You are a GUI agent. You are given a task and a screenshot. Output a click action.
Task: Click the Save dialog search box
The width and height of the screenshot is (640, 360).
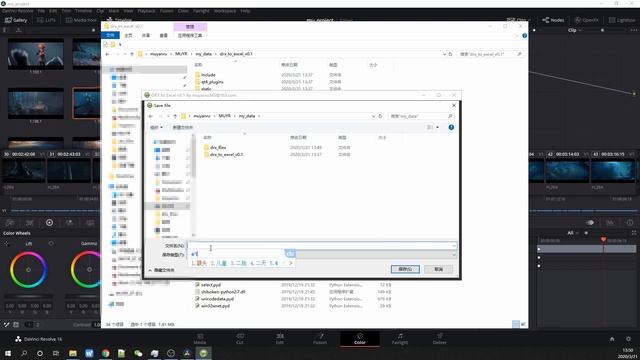pyautogui.click(x=421, y=116)
